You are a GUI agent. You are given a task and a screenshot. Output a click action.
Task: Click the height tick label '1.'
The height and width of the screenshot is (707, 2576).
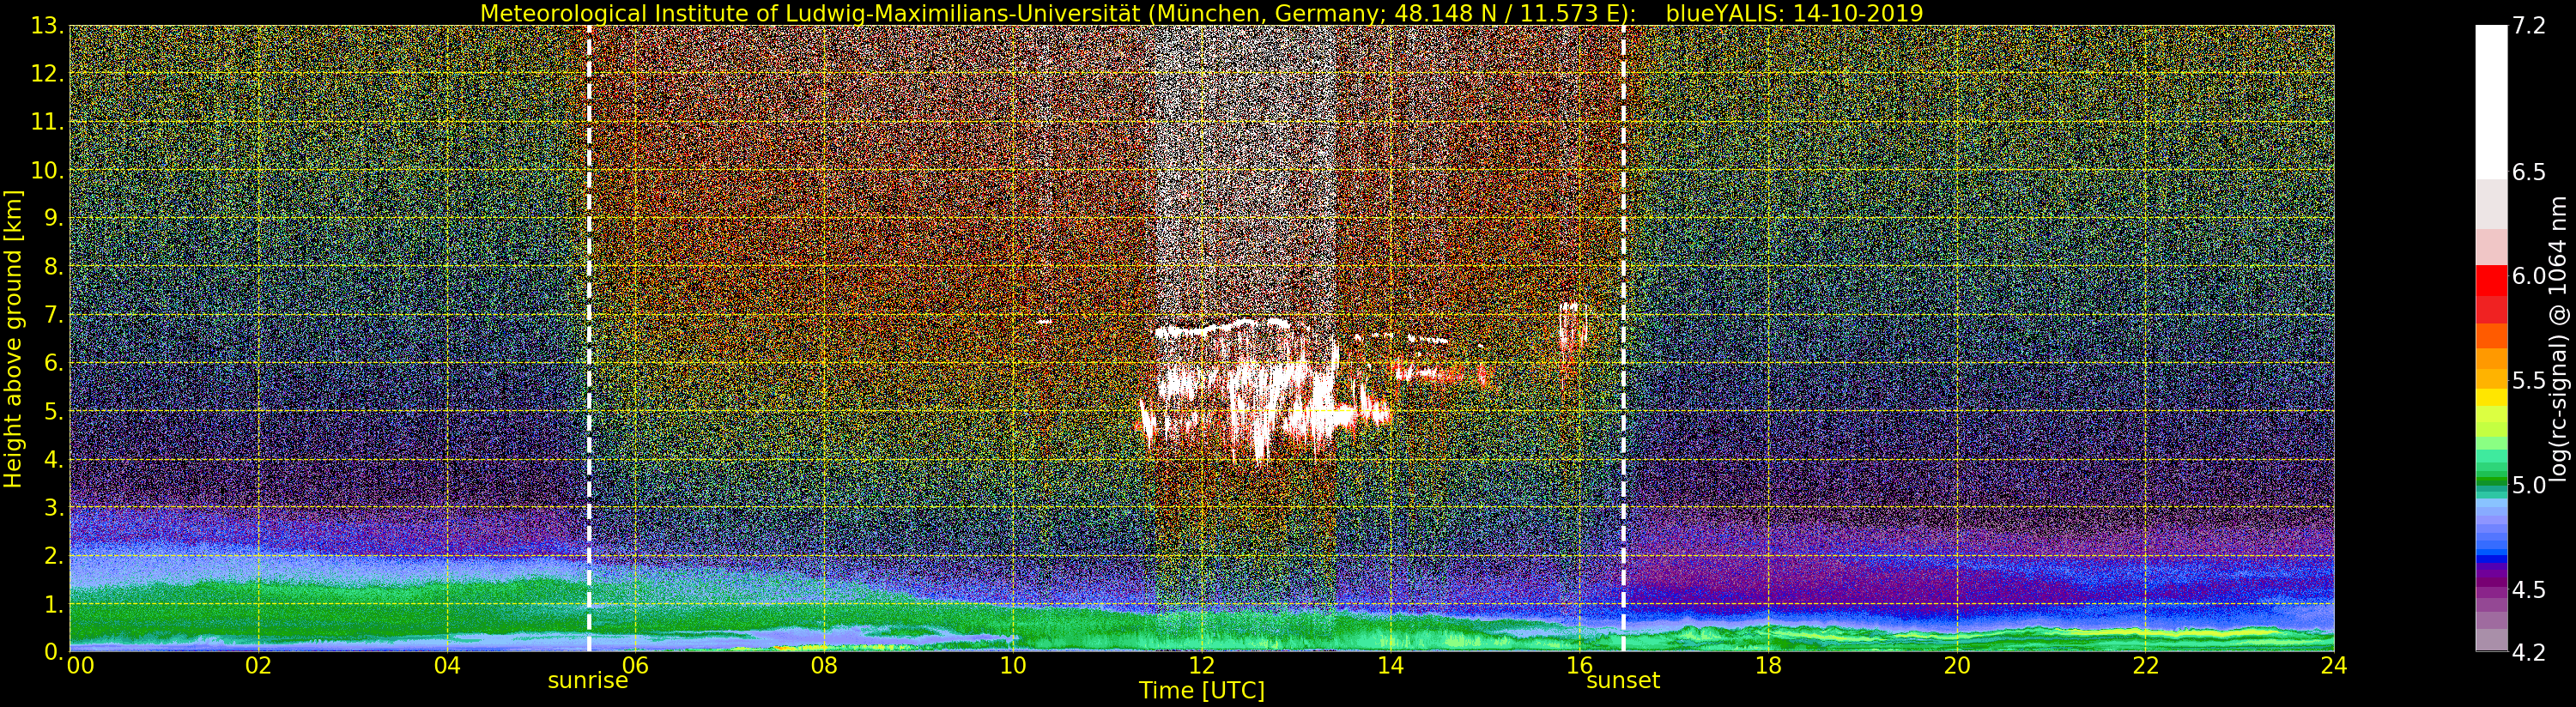click(54, 603)
